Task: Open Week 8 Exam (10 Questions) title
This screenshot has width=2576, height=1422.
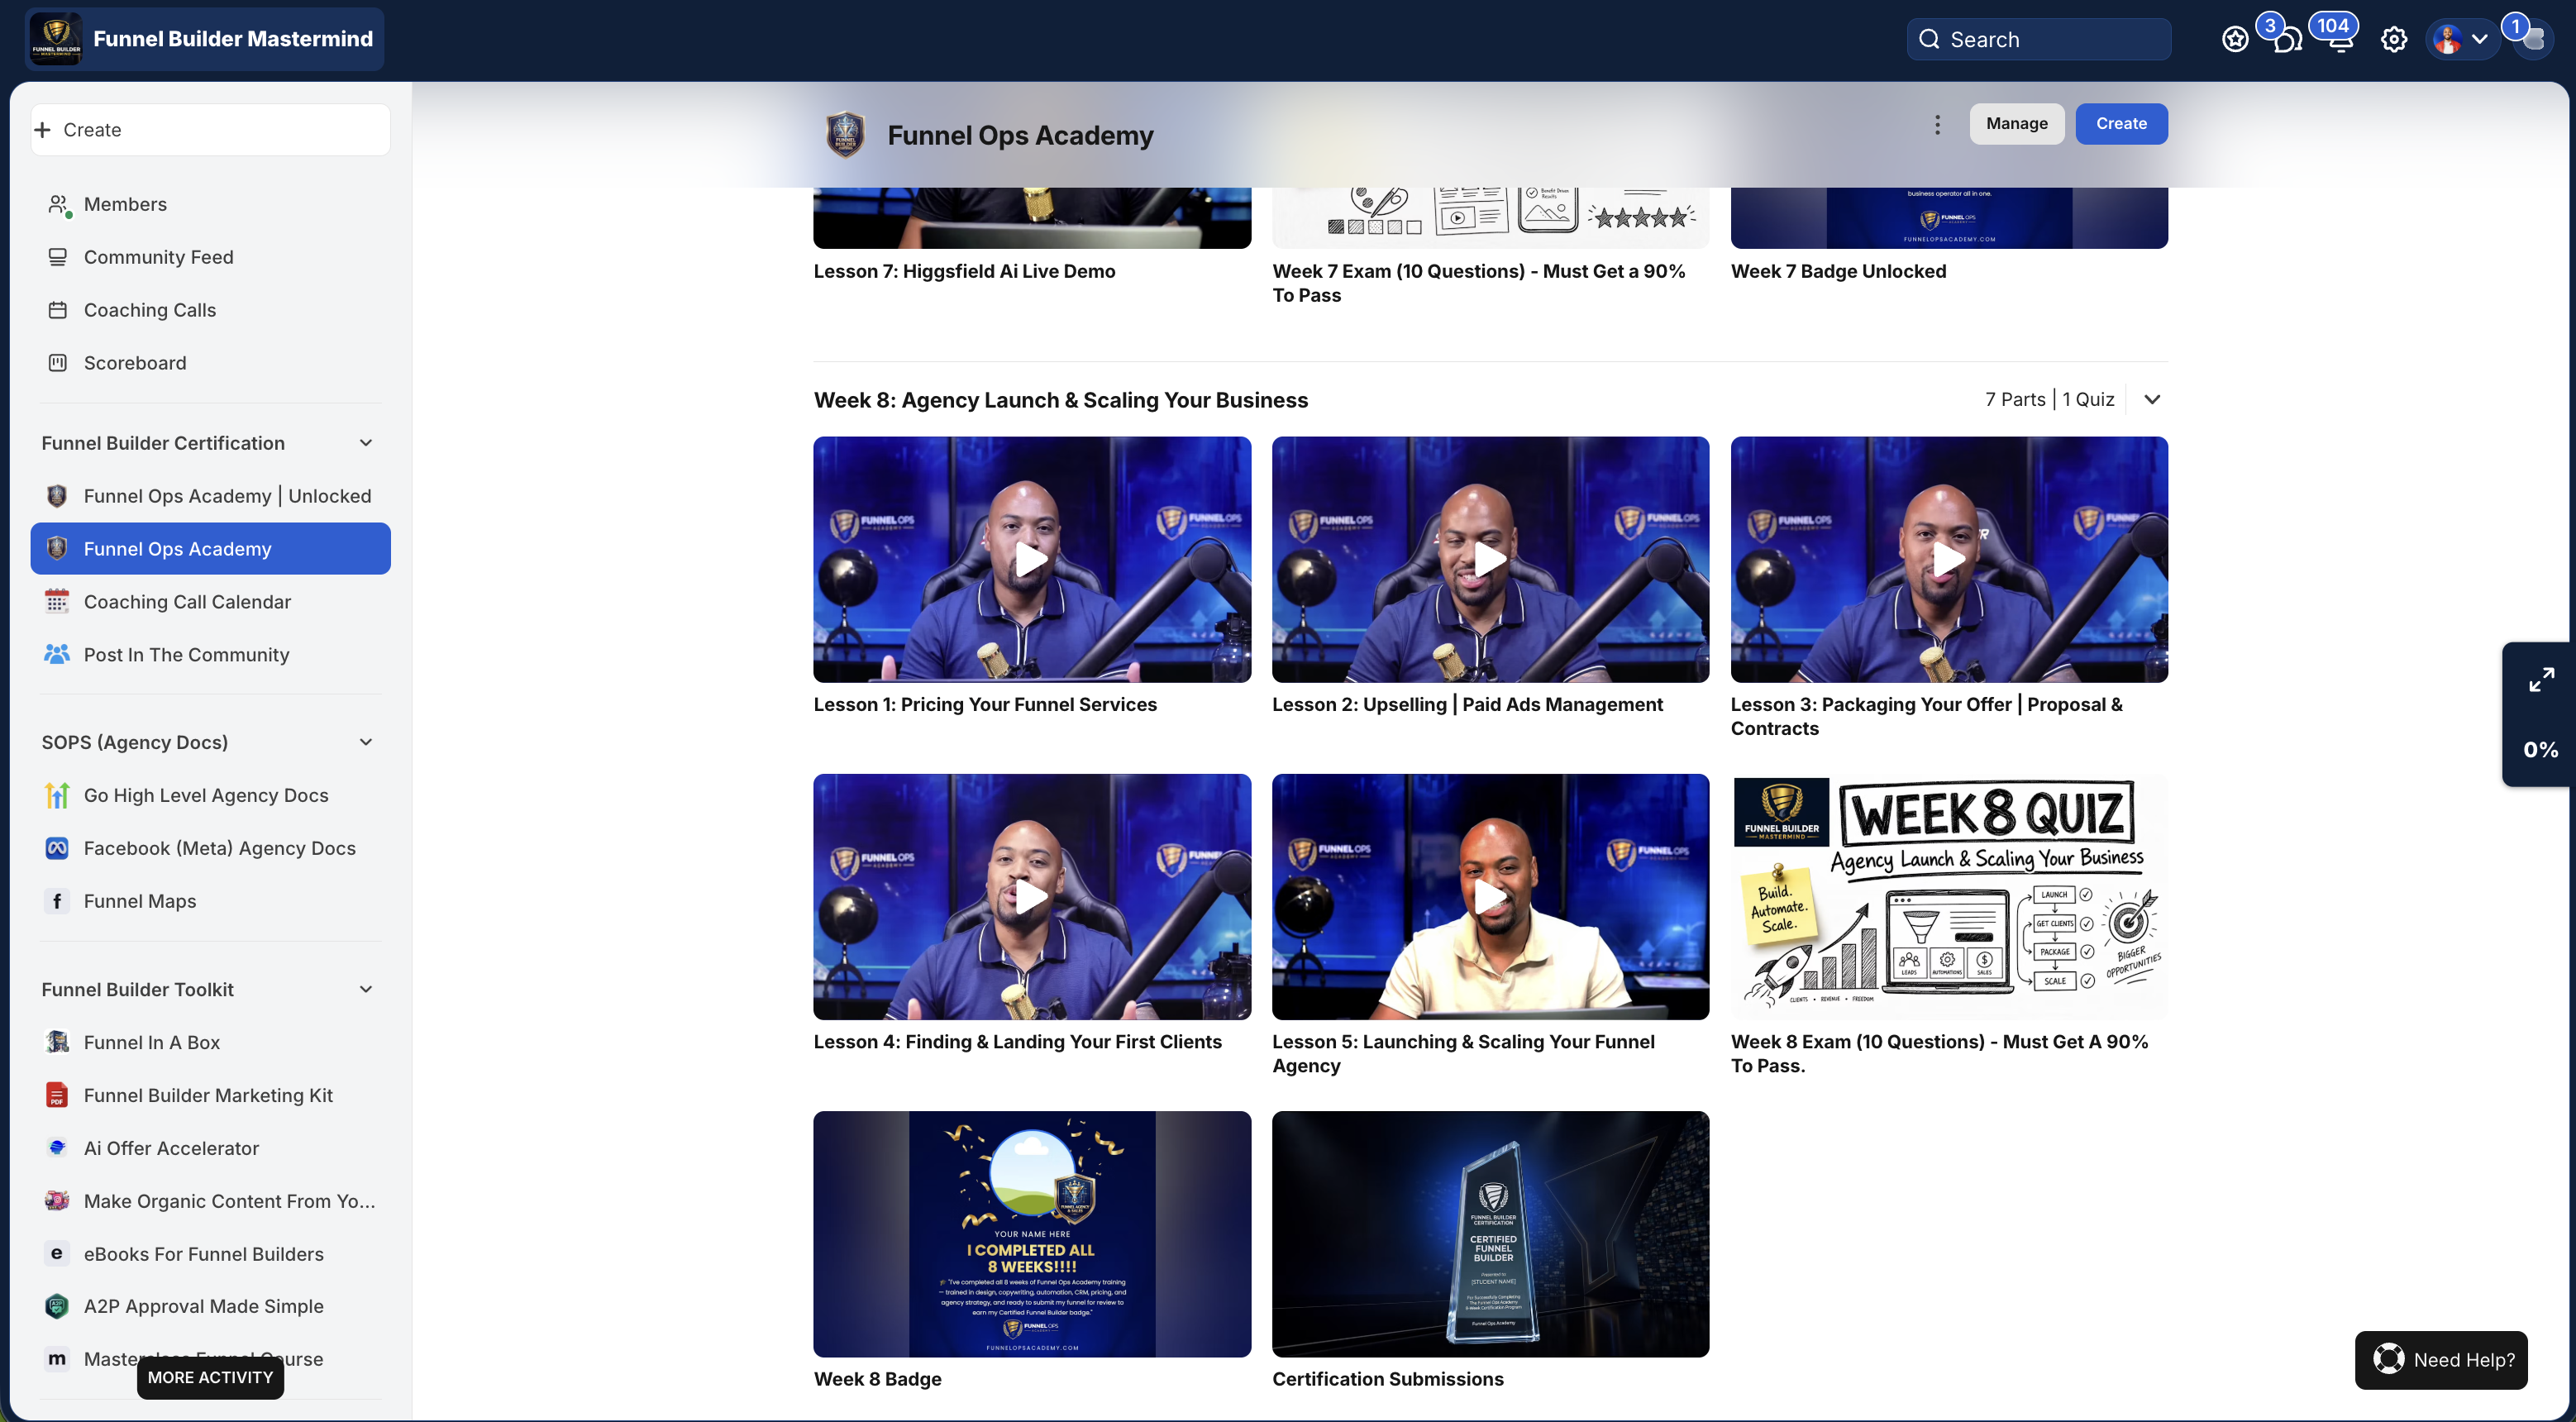Action: [1939, 1054]
